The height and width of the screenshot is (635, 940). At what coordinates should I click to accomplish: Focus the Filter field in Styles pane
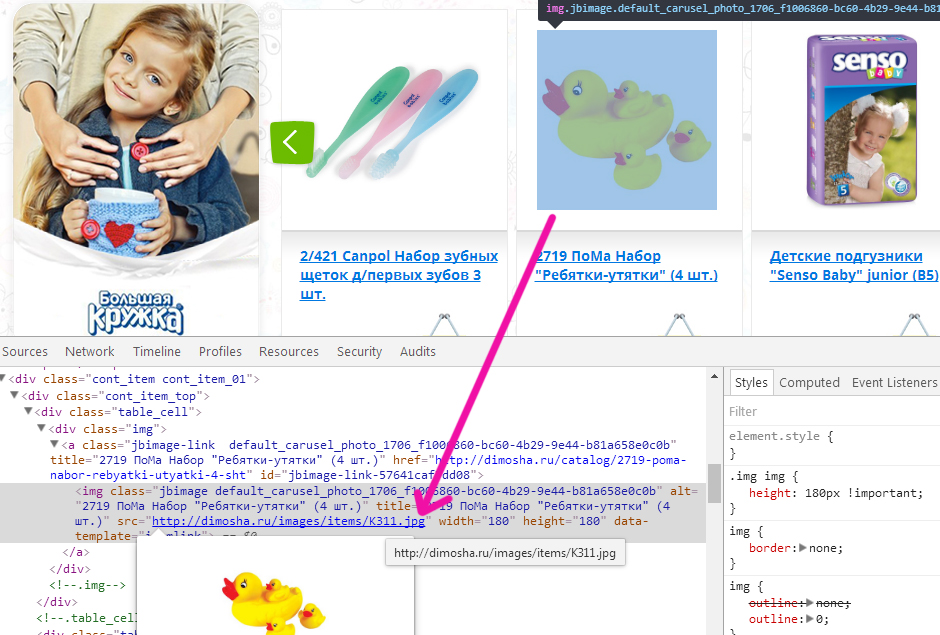tap(832, 411)
